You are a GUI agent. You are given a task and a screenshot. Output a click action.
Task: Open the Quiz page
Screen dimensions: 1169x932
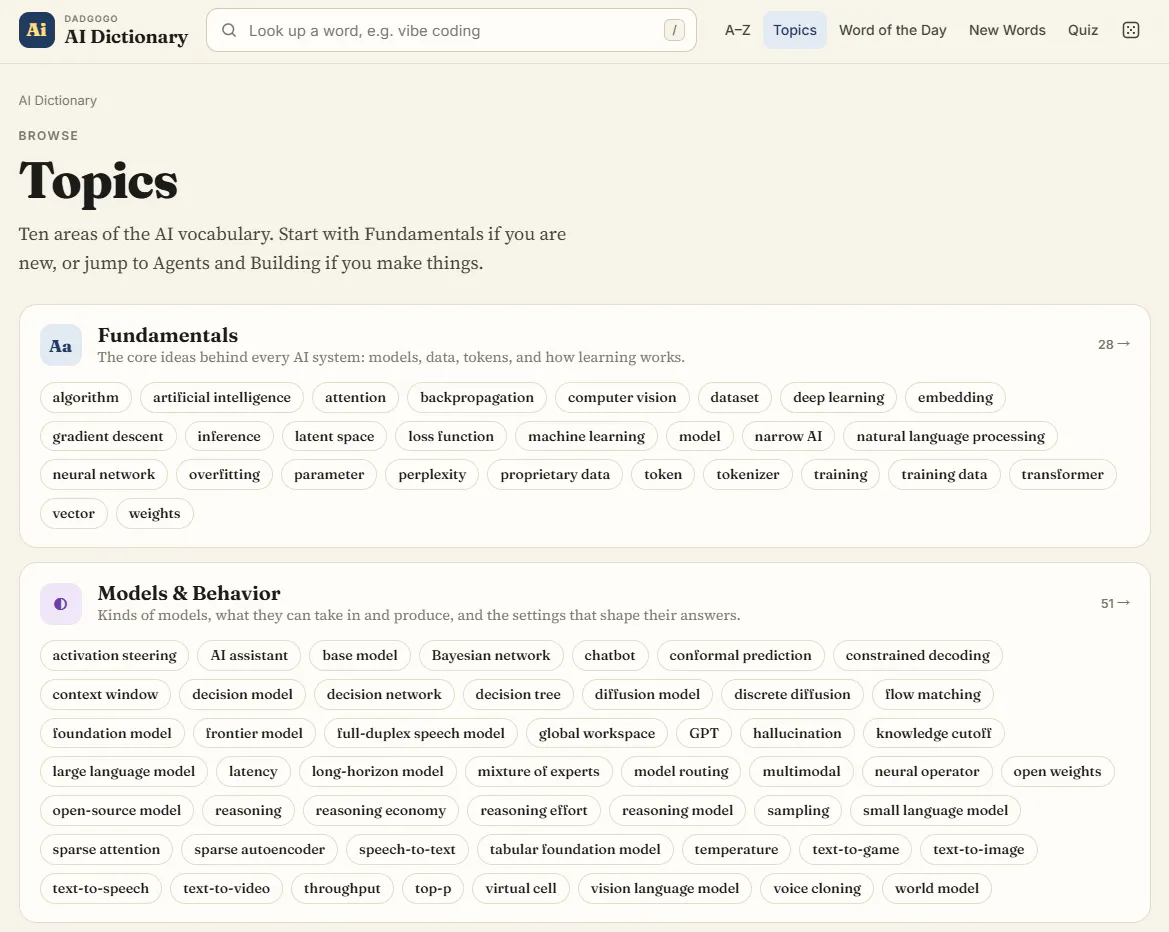(1083, 30)
